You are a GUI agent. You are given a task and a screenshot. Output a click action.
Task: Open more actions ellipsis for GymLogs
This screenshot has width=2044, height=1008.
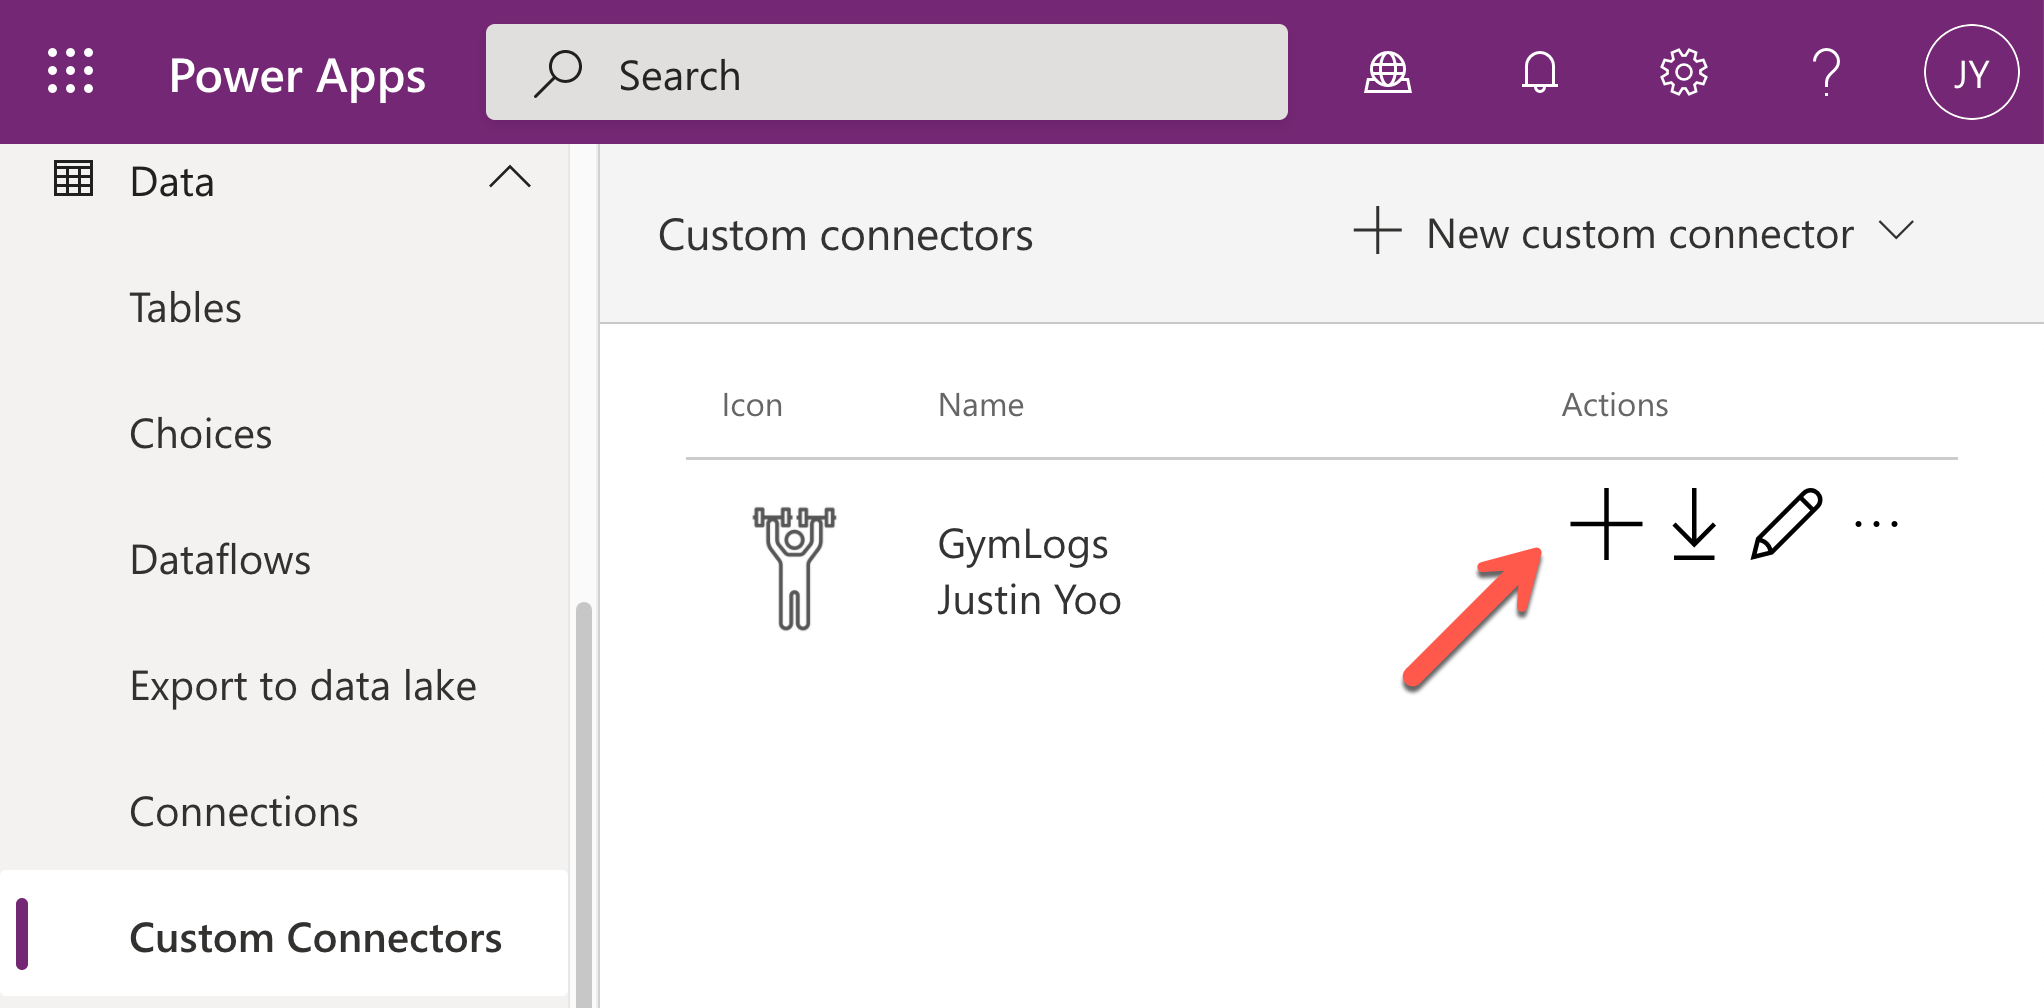1876,524
